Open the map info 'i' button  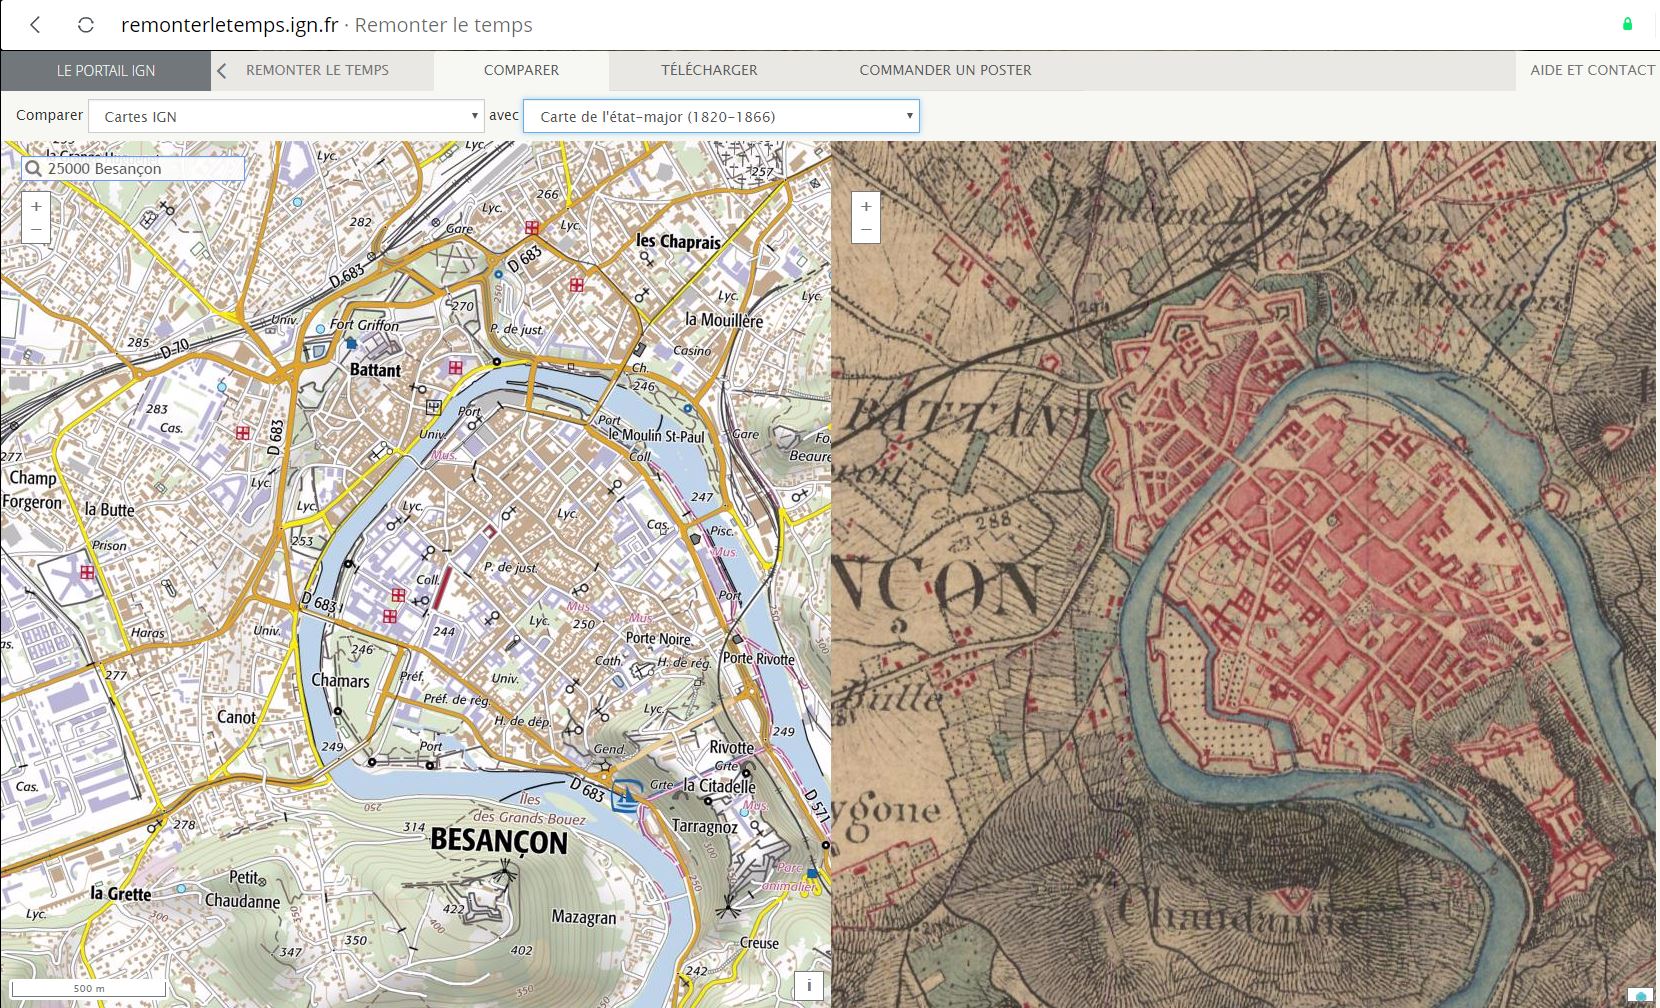[809, 985]
